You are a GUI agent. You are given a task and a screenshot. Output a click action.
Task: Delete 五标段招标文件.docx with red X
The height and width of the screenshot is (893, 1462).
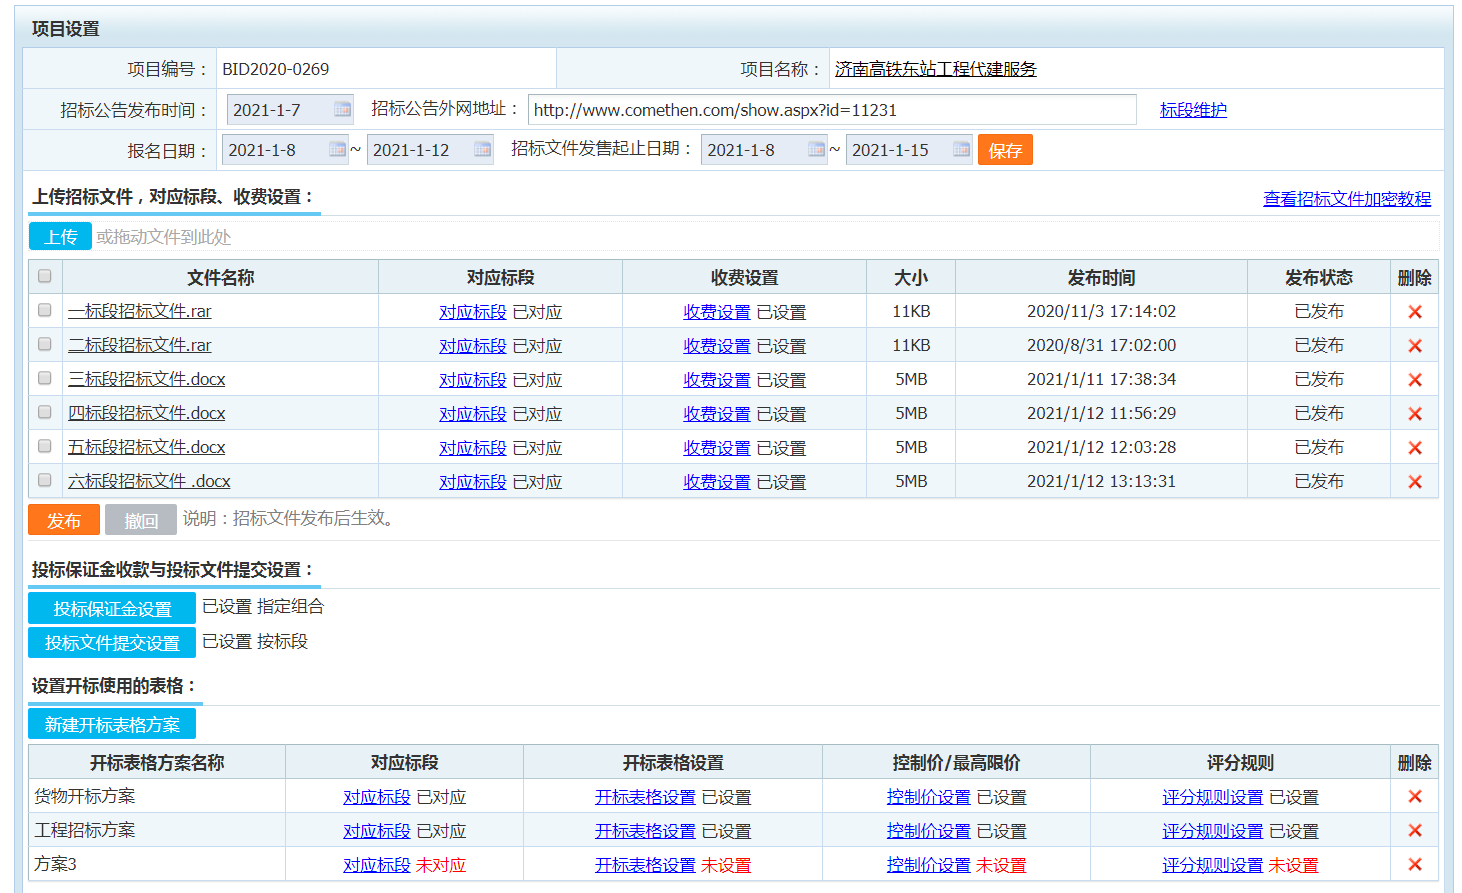coord(1415,448)
